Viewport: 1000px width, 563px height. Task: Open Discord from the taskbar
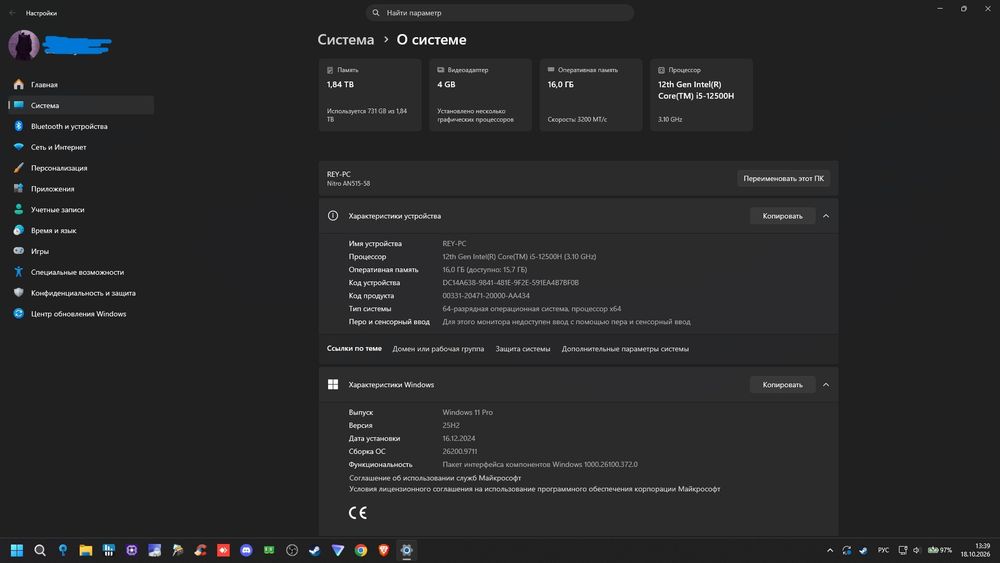coord(246,550)
